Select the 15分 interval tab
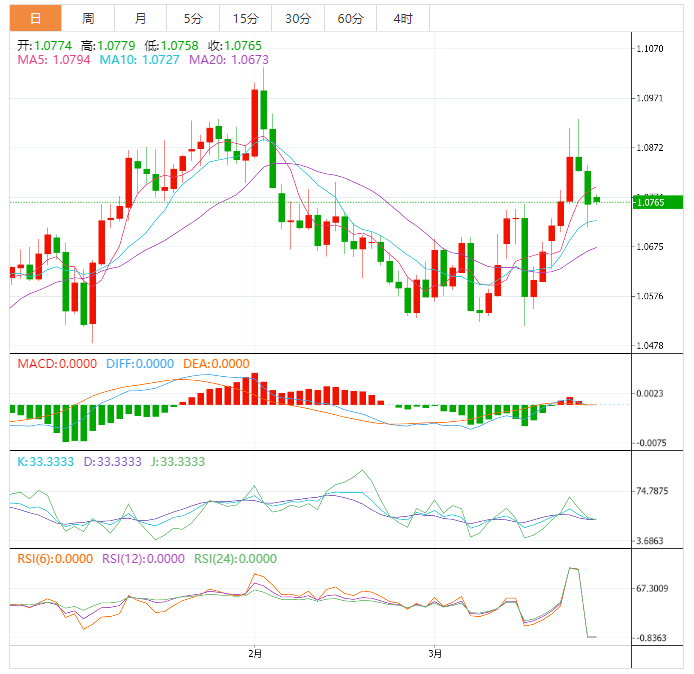The width and height of the screenshot is (694, 674). coord(244,18)
